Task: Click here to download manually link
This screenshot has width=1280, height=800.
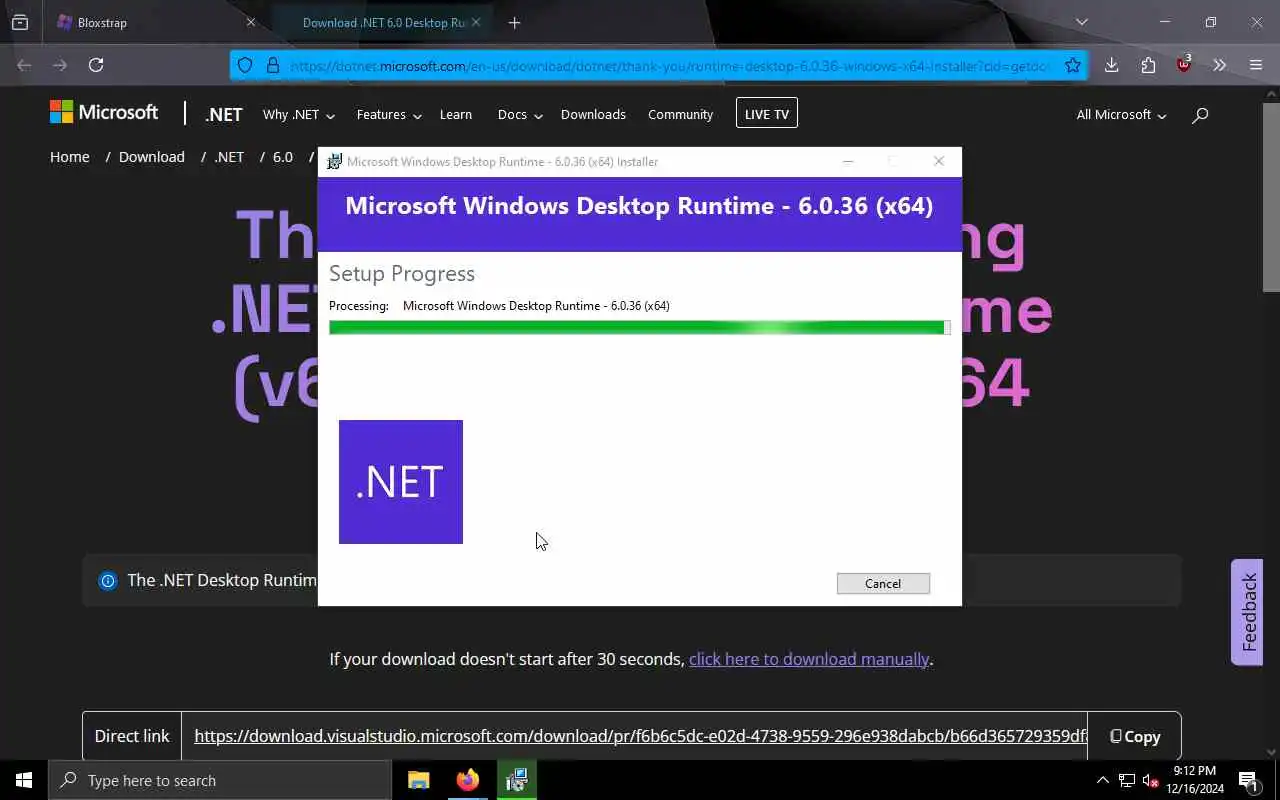Action: pyautogui.click(x=809, y=659)
